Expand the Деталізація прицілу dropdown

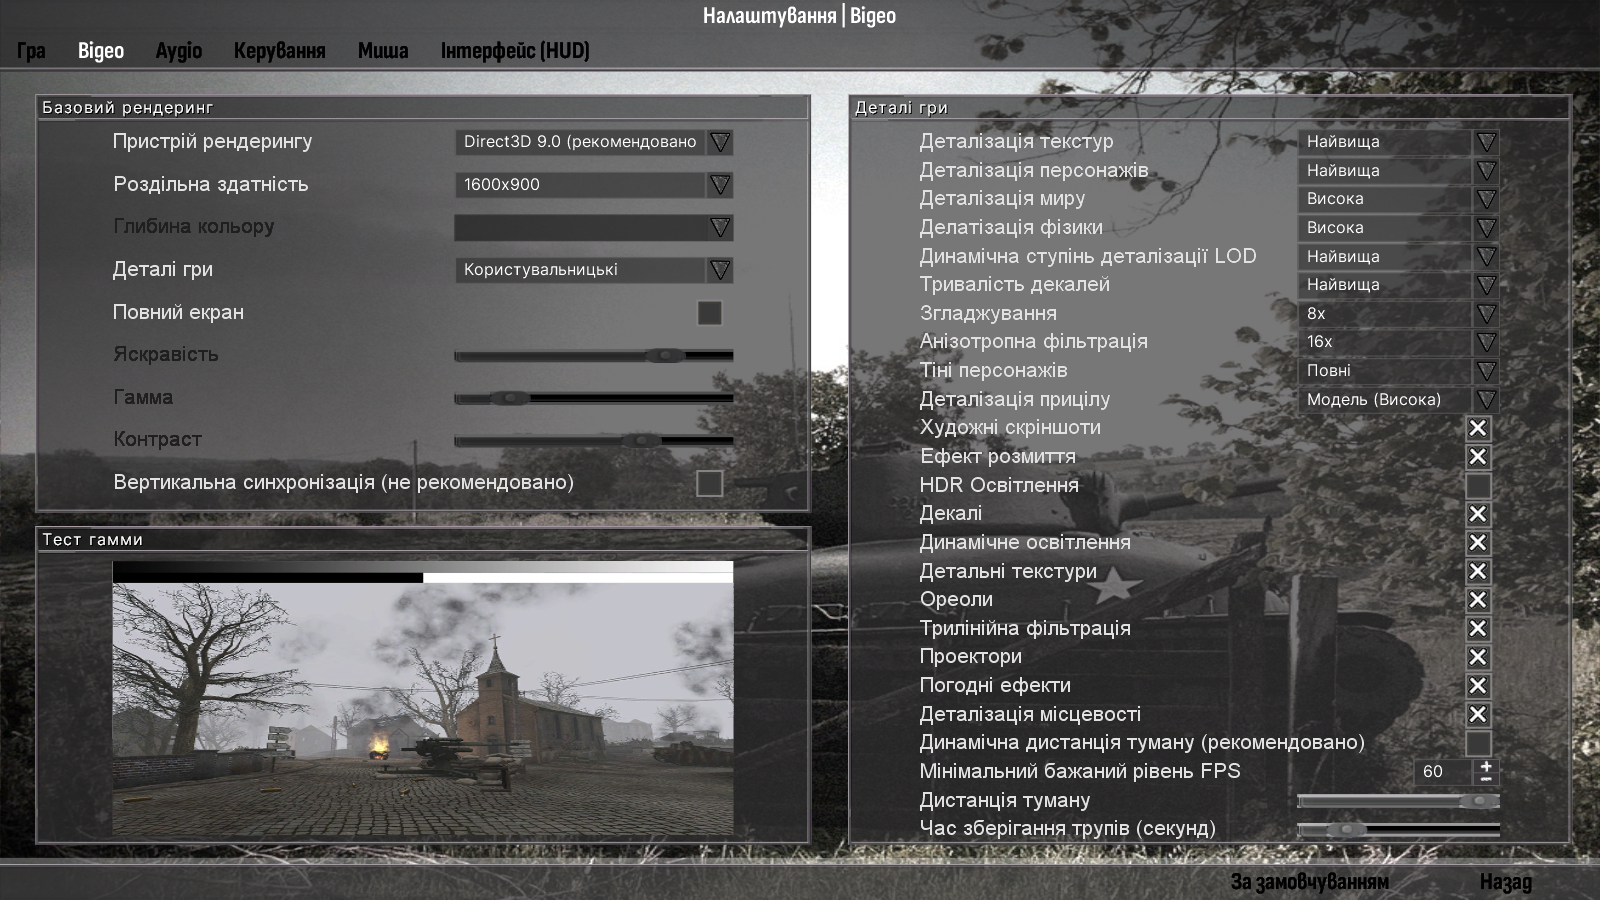(x=1399, y=400)
